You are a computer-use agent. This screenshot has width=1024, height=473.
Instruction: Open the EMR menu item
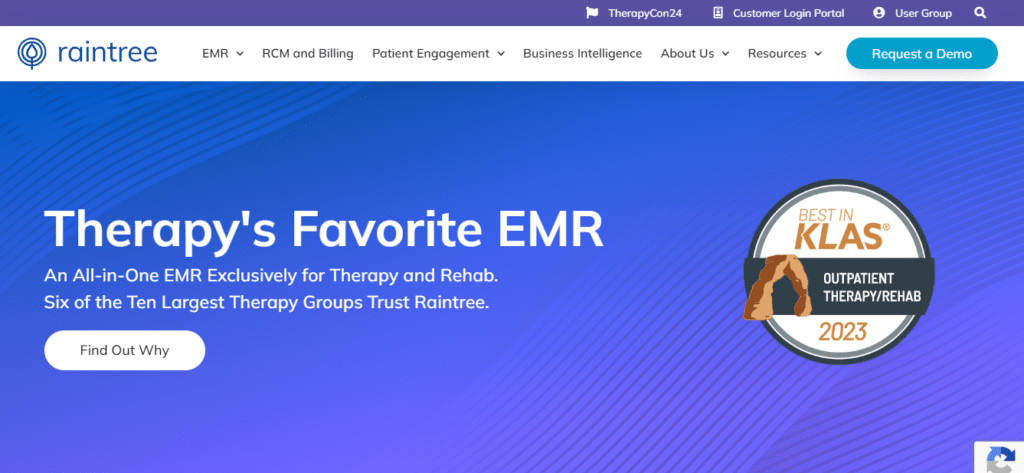pos(215,54)
